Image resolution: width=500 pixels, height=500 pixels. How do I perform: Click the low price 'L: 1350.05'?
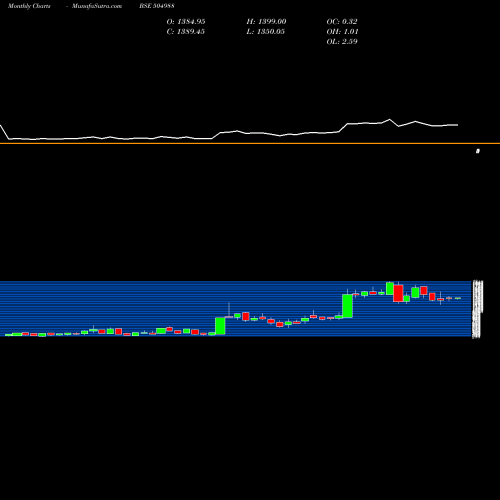[x=266, y=31]
